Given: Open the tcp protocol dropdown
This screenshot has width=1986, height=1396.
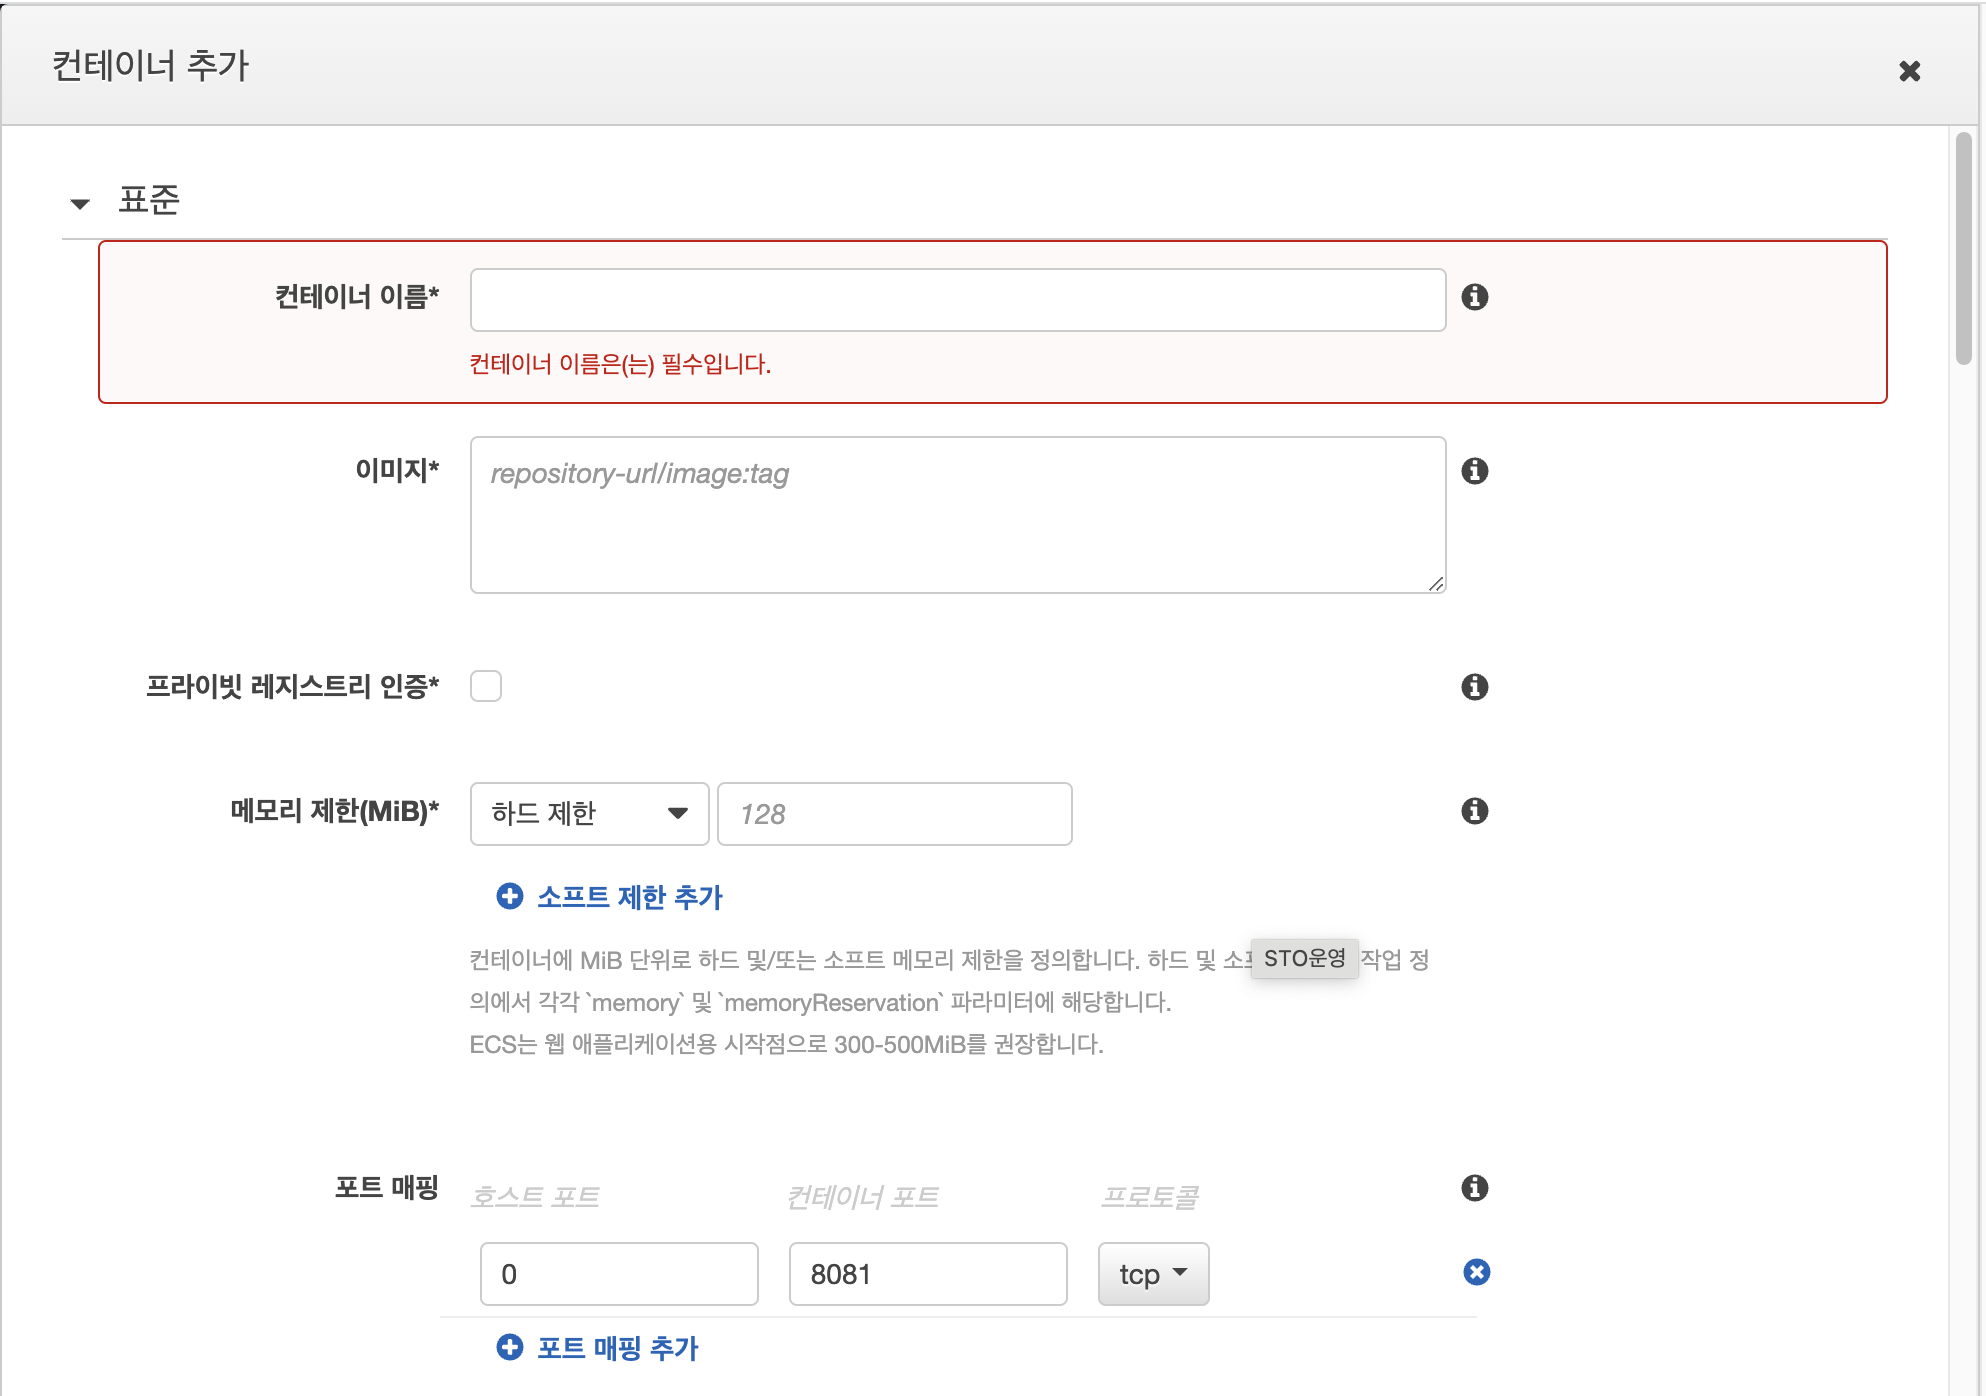Looking at the screenshot, I should coord(1153,1273).
